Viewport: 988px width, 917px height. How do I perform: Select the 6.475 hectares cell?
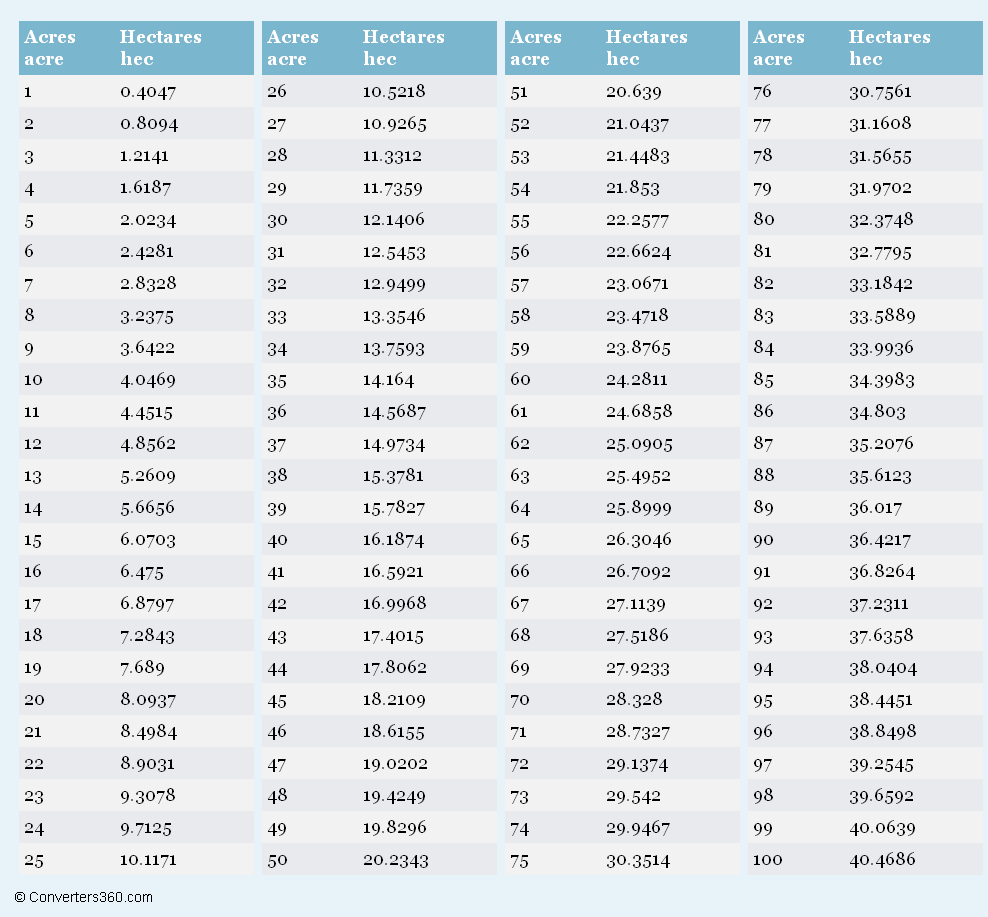(142, 572)
